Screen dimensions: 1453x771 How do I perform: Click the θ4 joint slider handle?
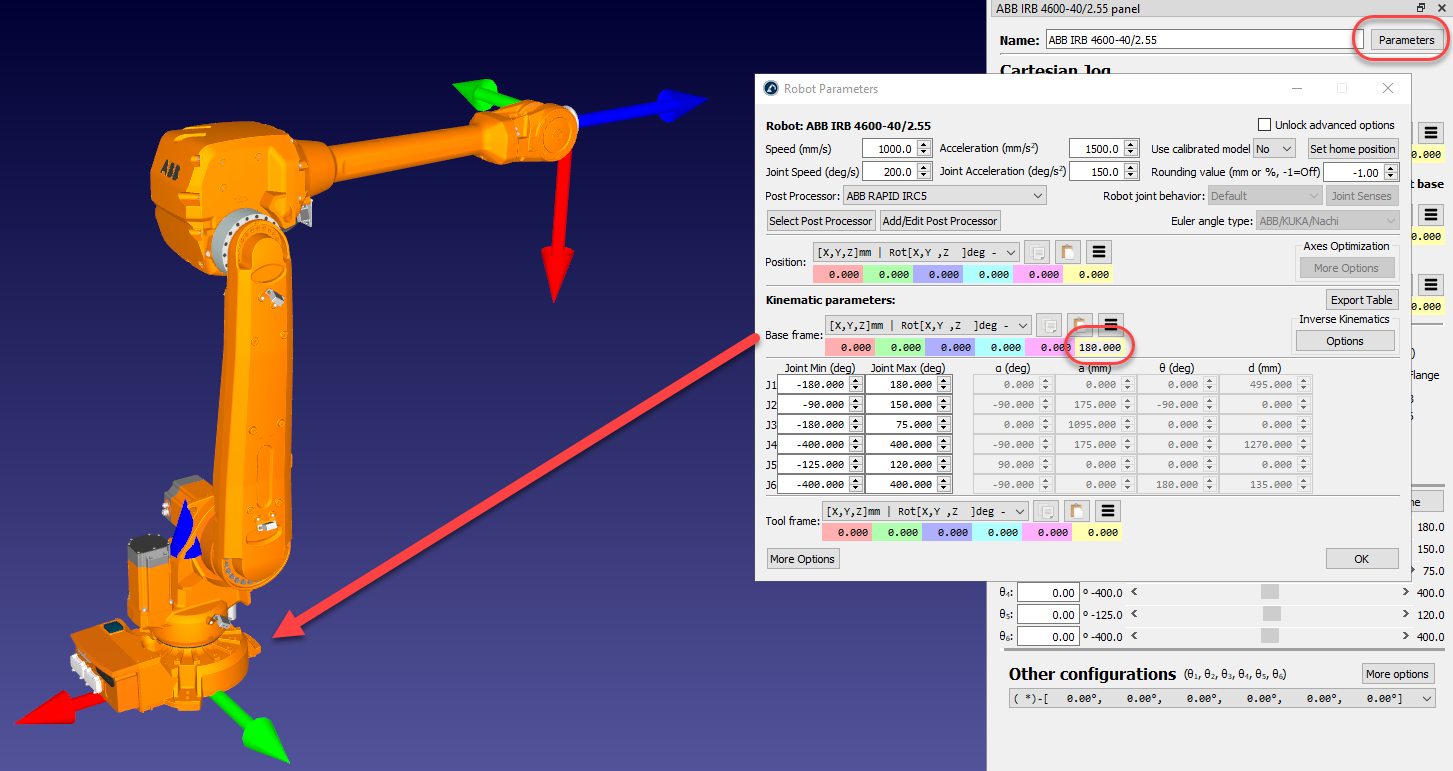tap(1269, 593)
